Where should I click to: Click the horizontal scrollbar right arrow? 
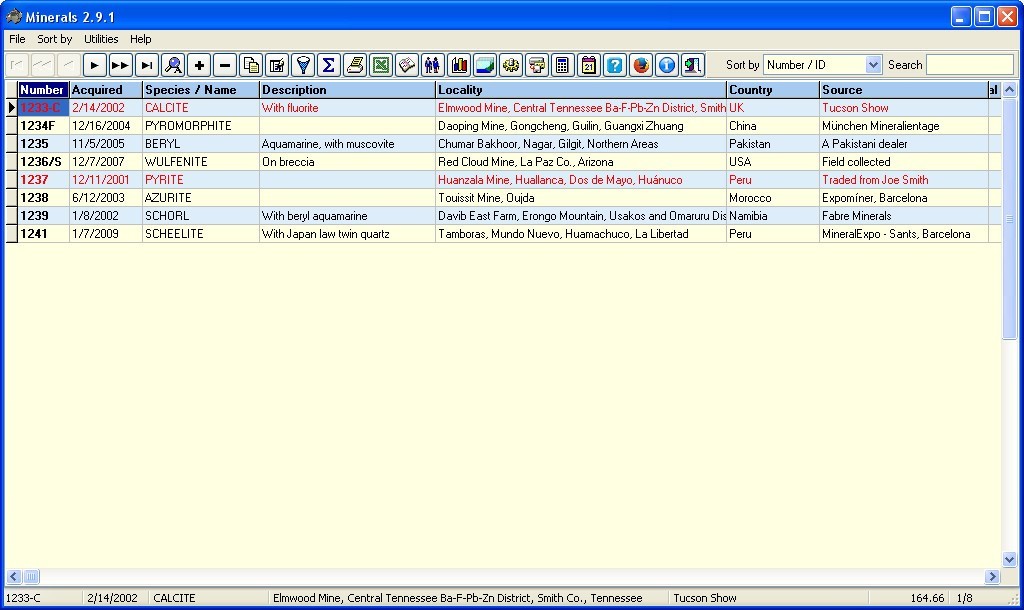(992, 577)
